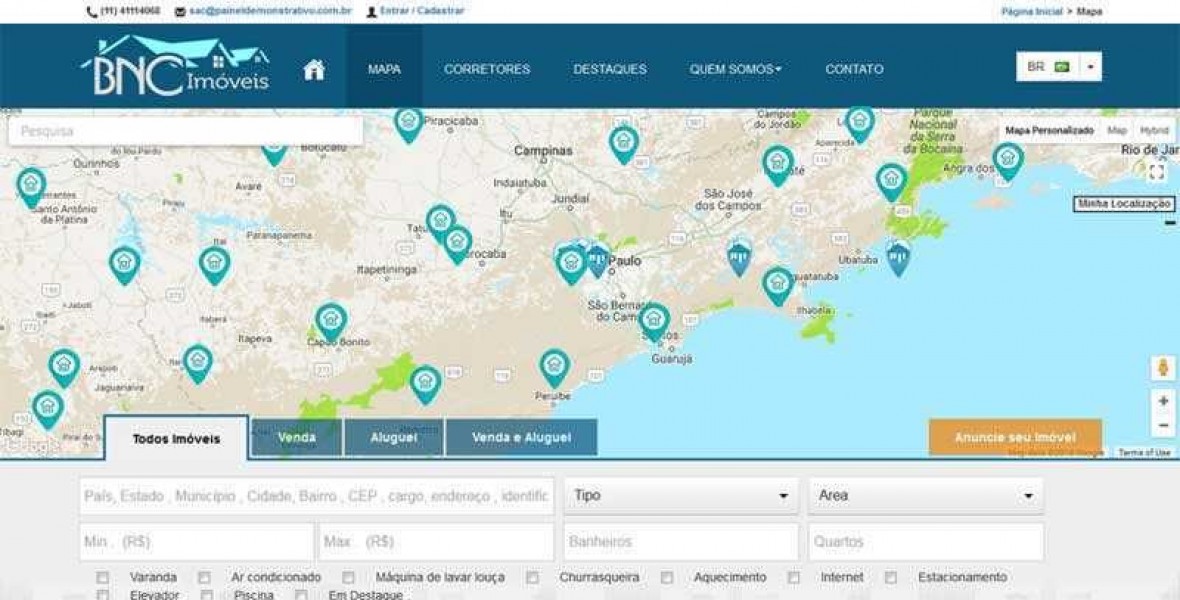Open the house marker above Peruíbe
The width and height of the screenshot is (1180, 600).
pyautogui.click(x=555, y=367)
